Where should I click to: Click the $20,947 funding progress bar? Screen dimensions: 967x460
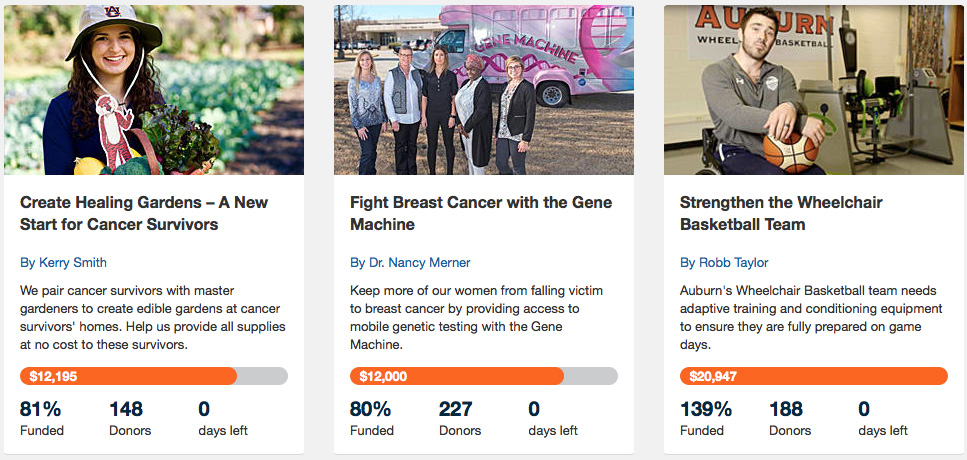click(x=814, y=376)
